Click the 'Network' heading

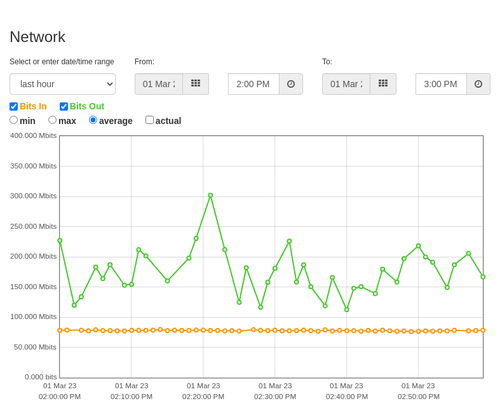(37, 37)
